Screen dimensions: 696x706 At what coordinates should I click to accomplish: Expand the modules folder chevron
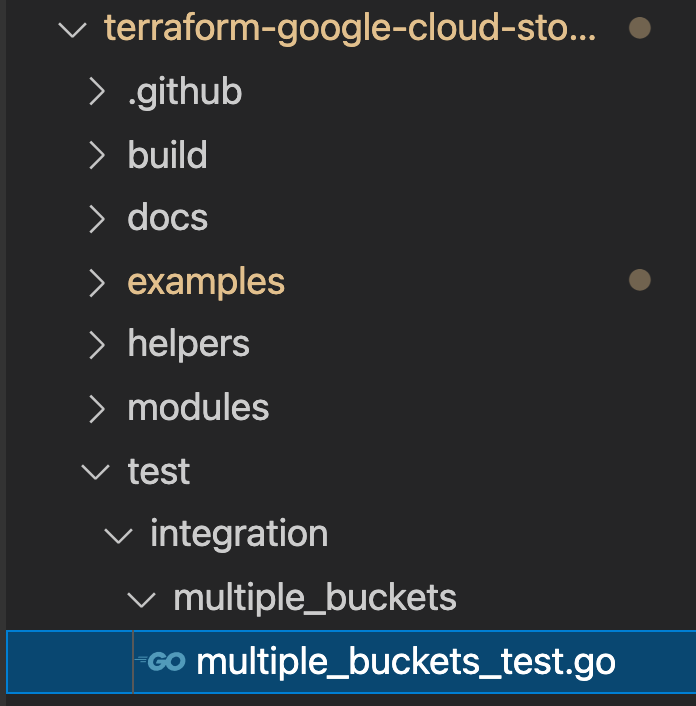[x=96, y=408]
